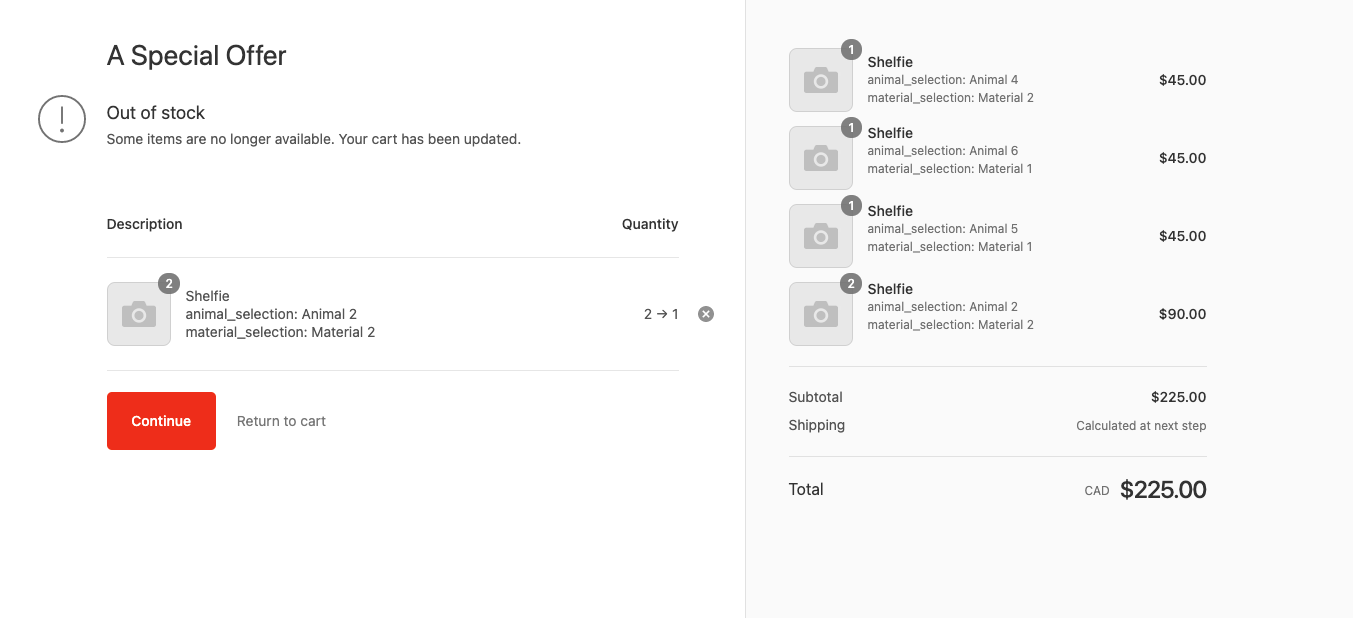Click the Animal 6 Shelfie camera thumbnail
The height and width of the screenshot is (618, 1353).
pos(820,158)
